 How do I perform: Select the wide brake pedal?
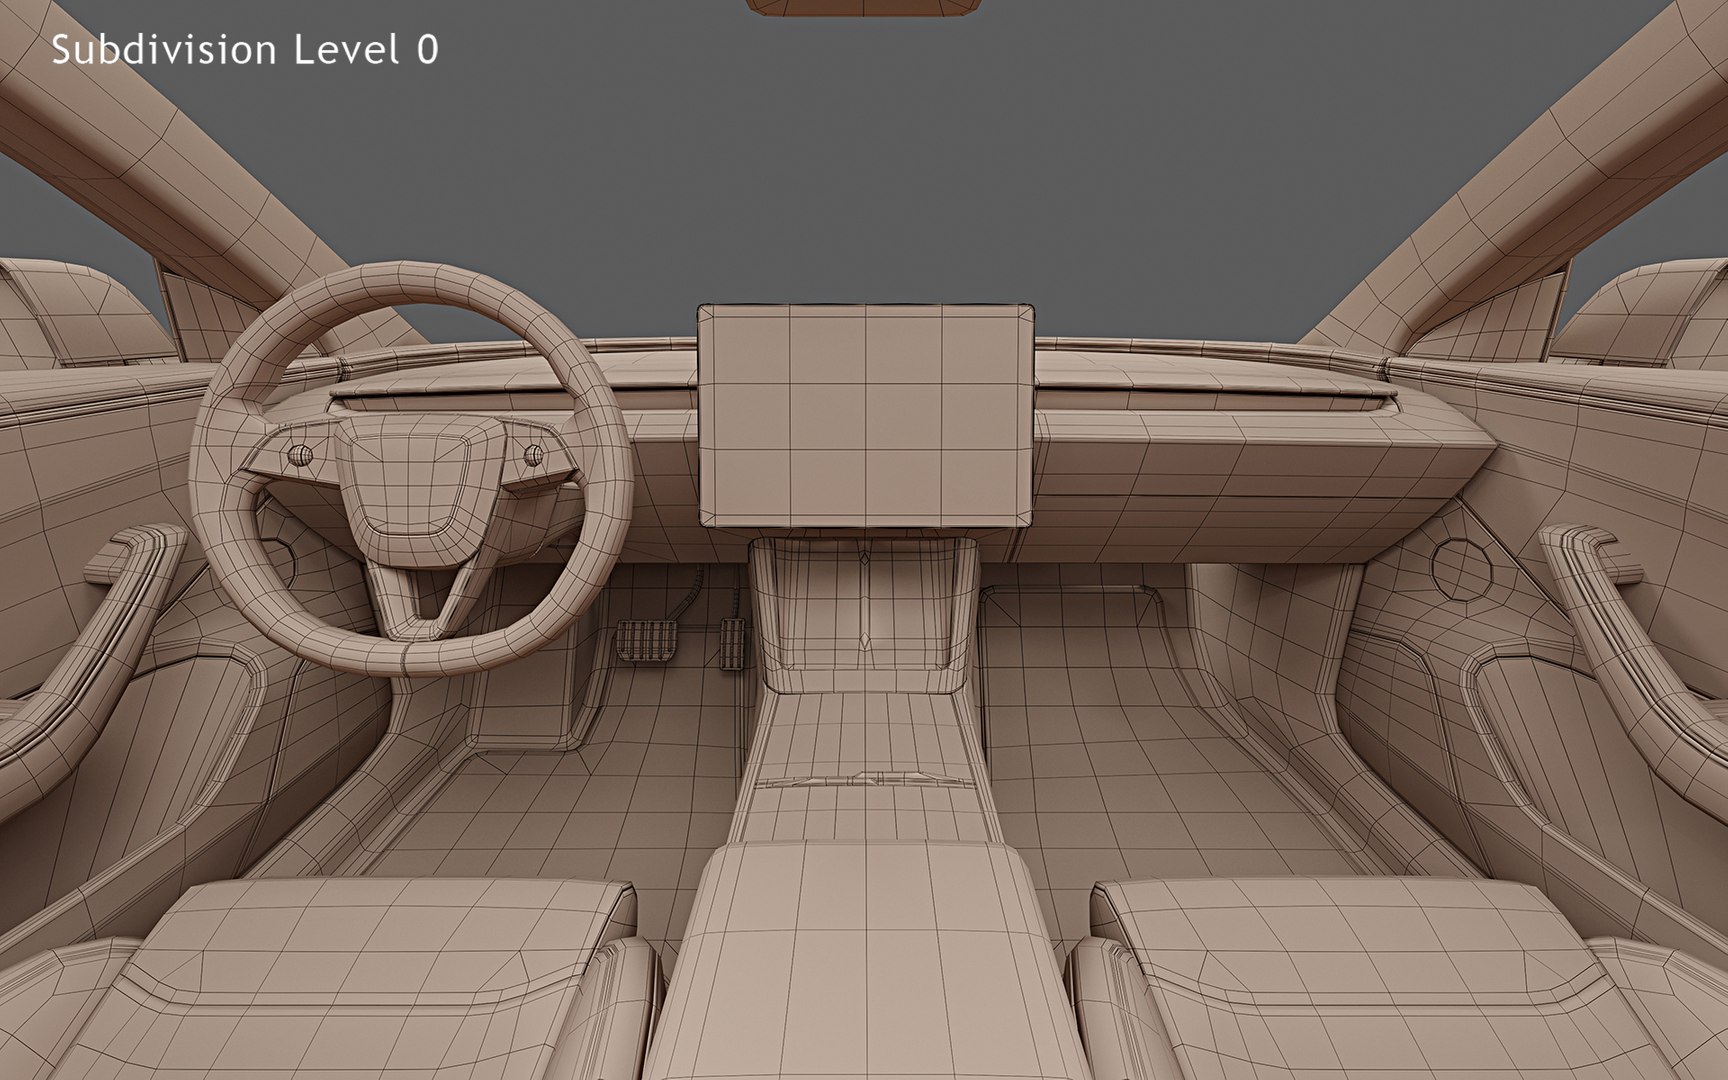[x=646, y=639]
